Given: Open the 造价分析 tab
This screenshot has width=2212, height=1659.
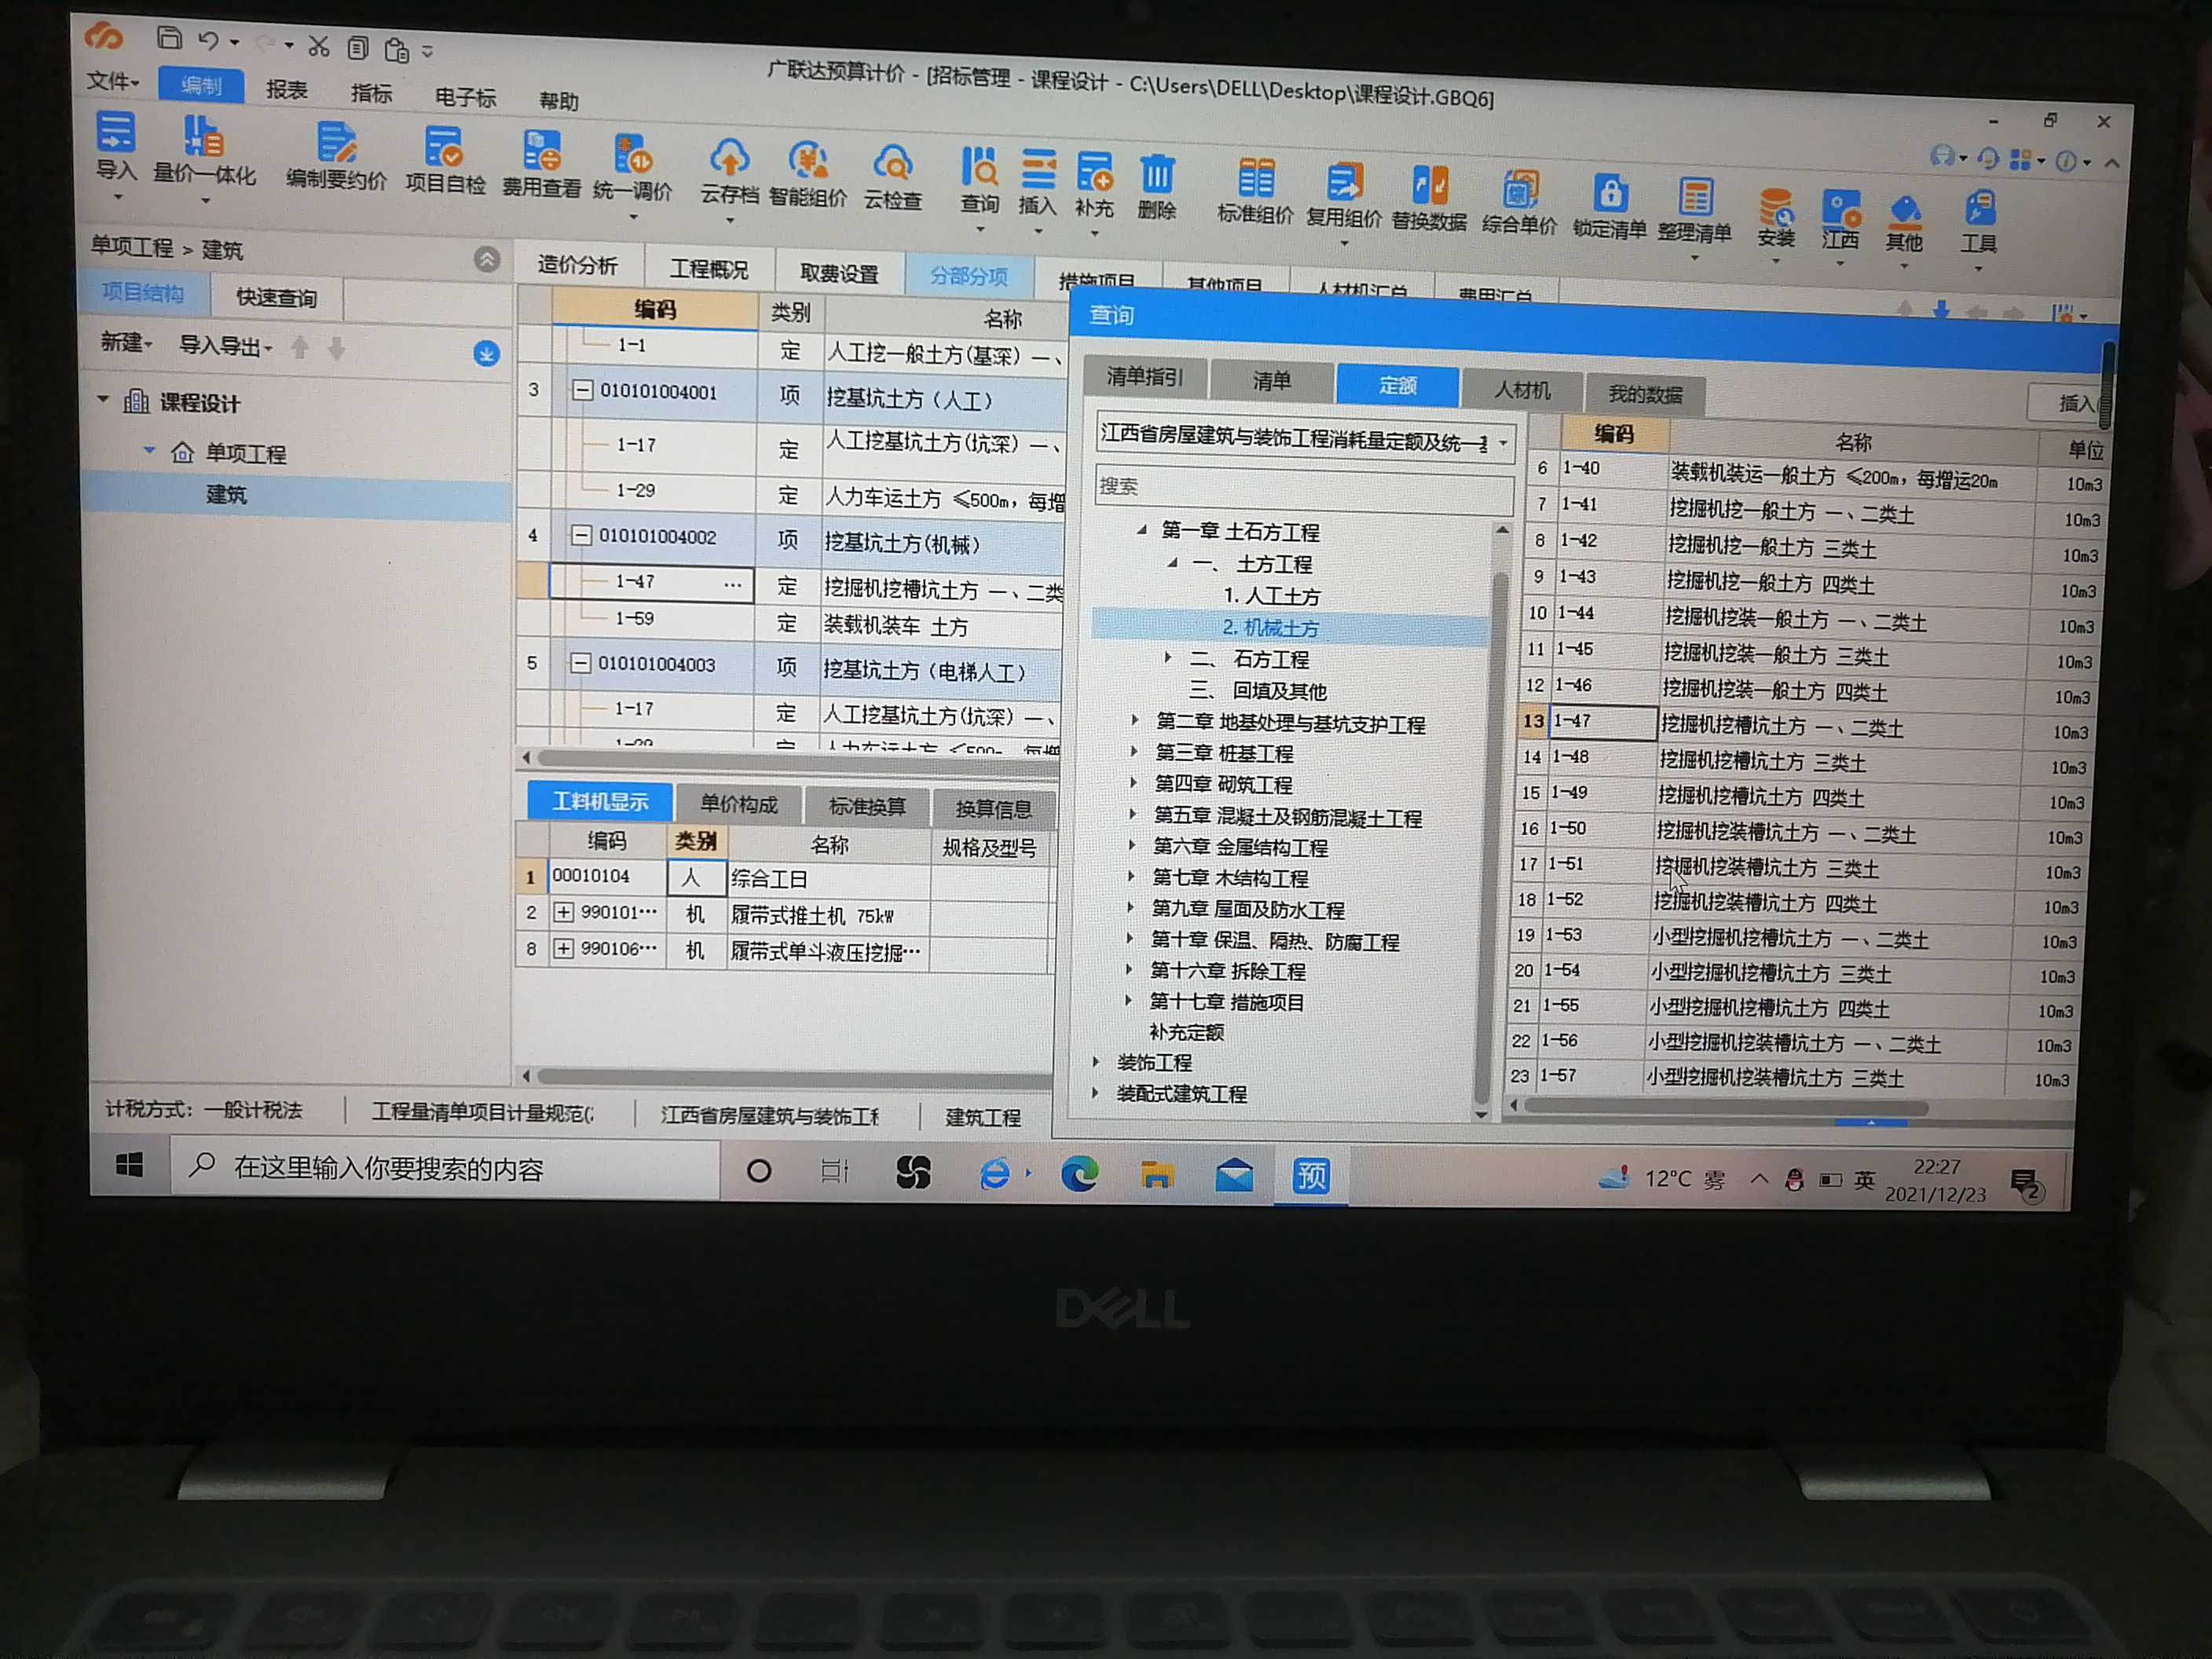Looking at the screenshot, I should point(577,264).
